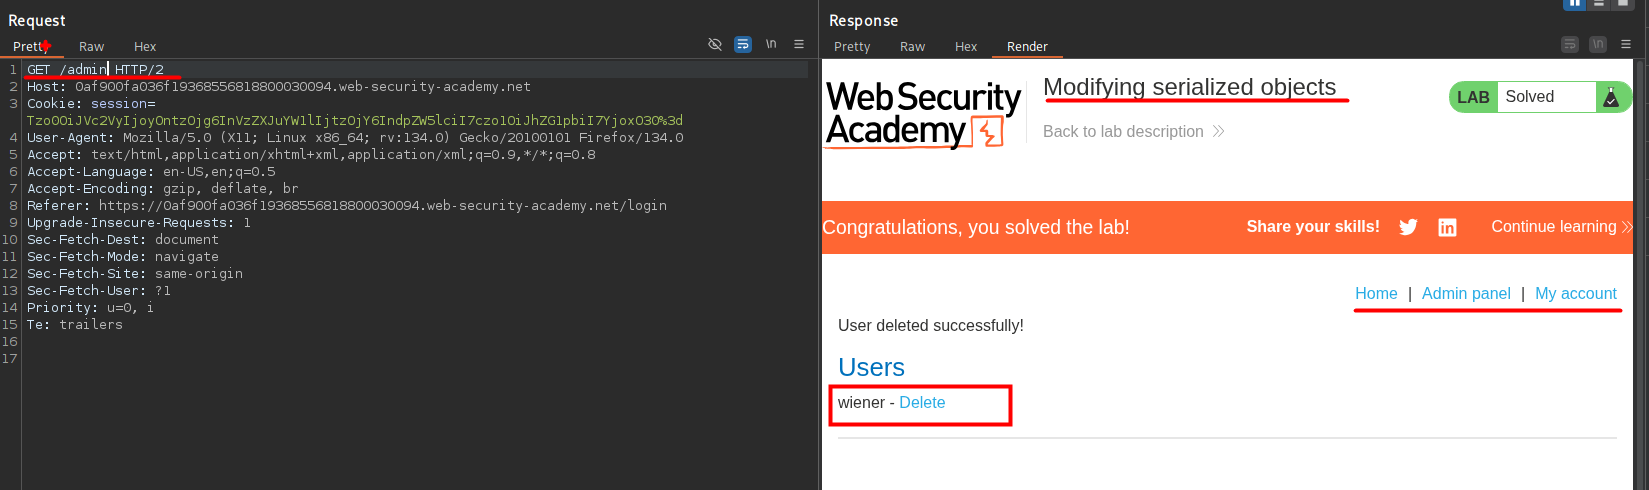Click the LinkedIn share icon
This screenshot has width=1649, height=490.
pyautogui.click(x=1447, y=227)
